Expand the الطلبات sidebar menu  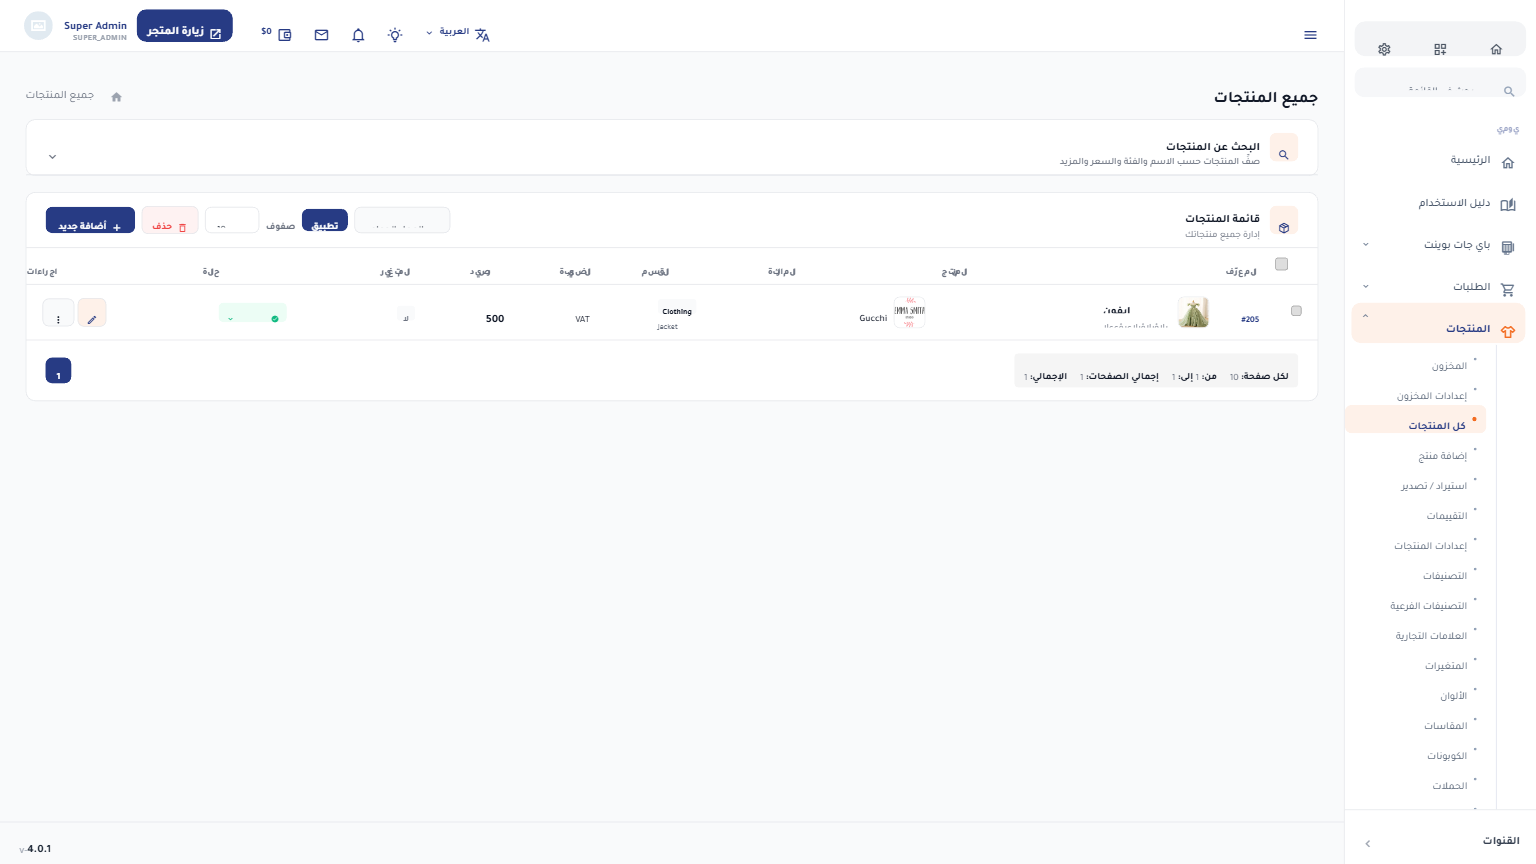tap(1440, 287)
